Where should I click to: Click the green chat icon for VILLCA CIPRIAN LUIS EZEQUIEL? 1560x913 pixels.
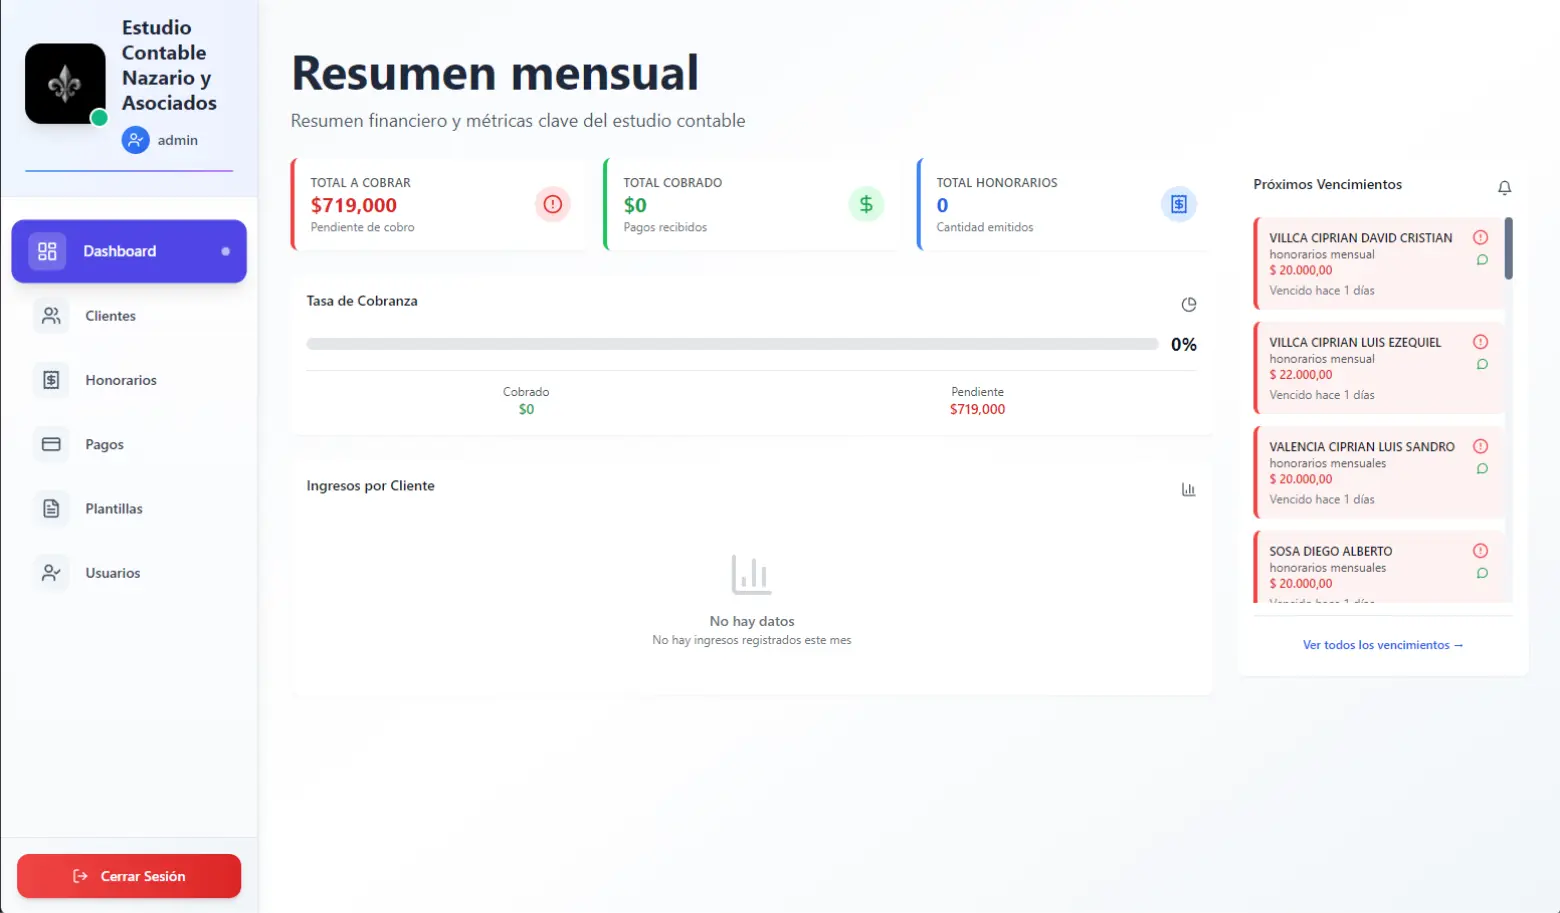click(1482, 364)
